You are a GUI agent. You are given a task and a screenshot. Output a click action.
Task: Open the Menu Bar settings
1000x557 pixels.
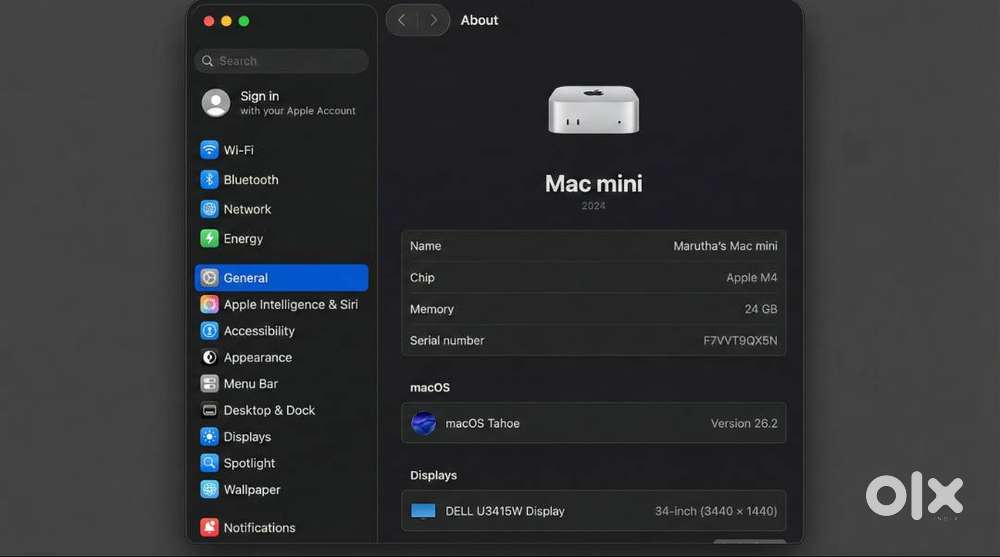tap(250, 384)
